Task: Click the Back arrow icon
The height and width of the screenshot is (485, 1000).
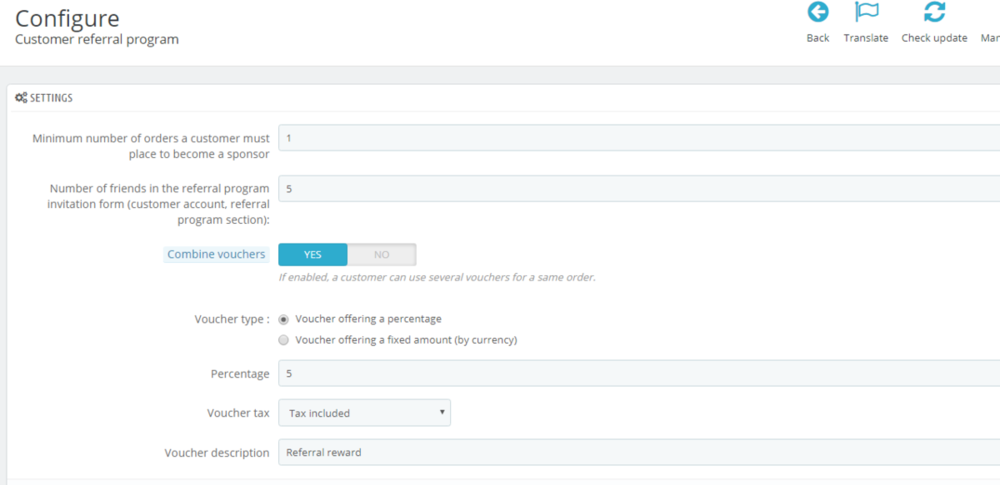Action: click(818, 13)
